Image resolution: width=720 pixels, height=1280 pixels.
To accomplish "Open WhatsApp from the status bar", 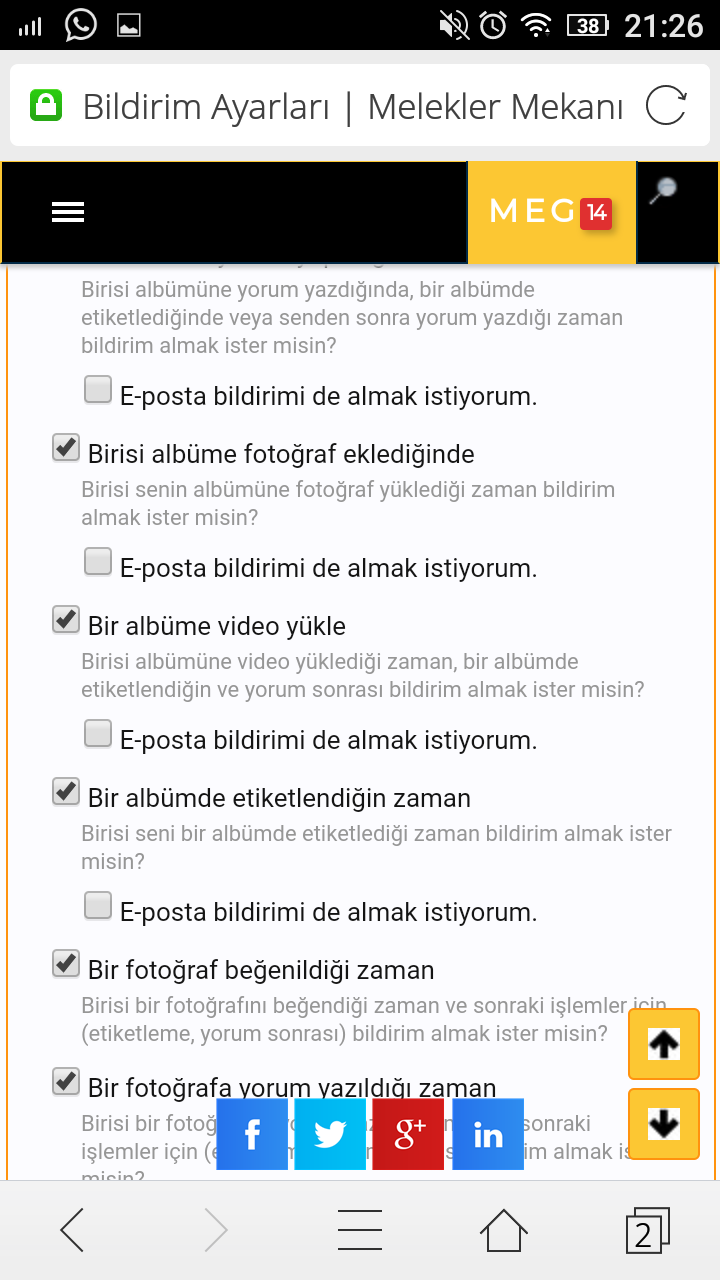I will coord(79,25).
